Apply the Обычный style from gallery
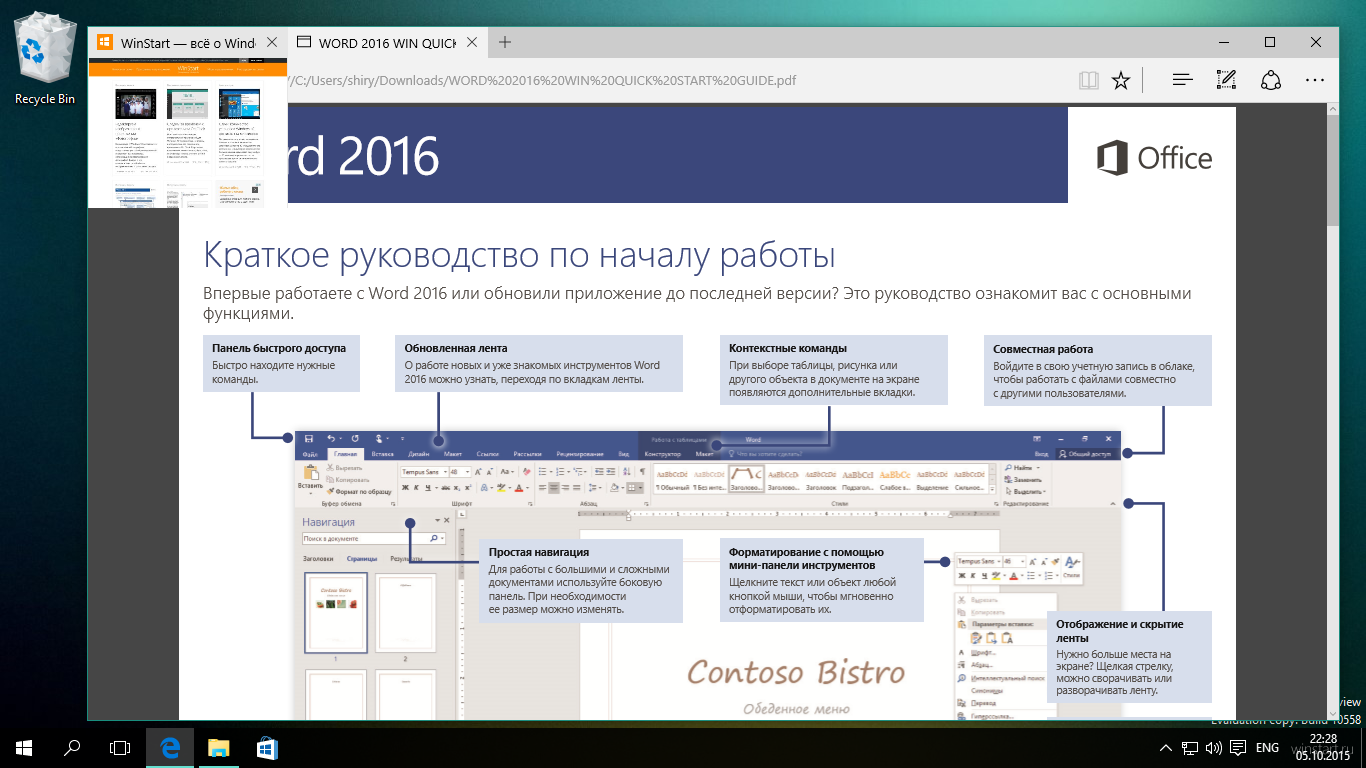Screen dimensions: 1366x768 (673, 478)
